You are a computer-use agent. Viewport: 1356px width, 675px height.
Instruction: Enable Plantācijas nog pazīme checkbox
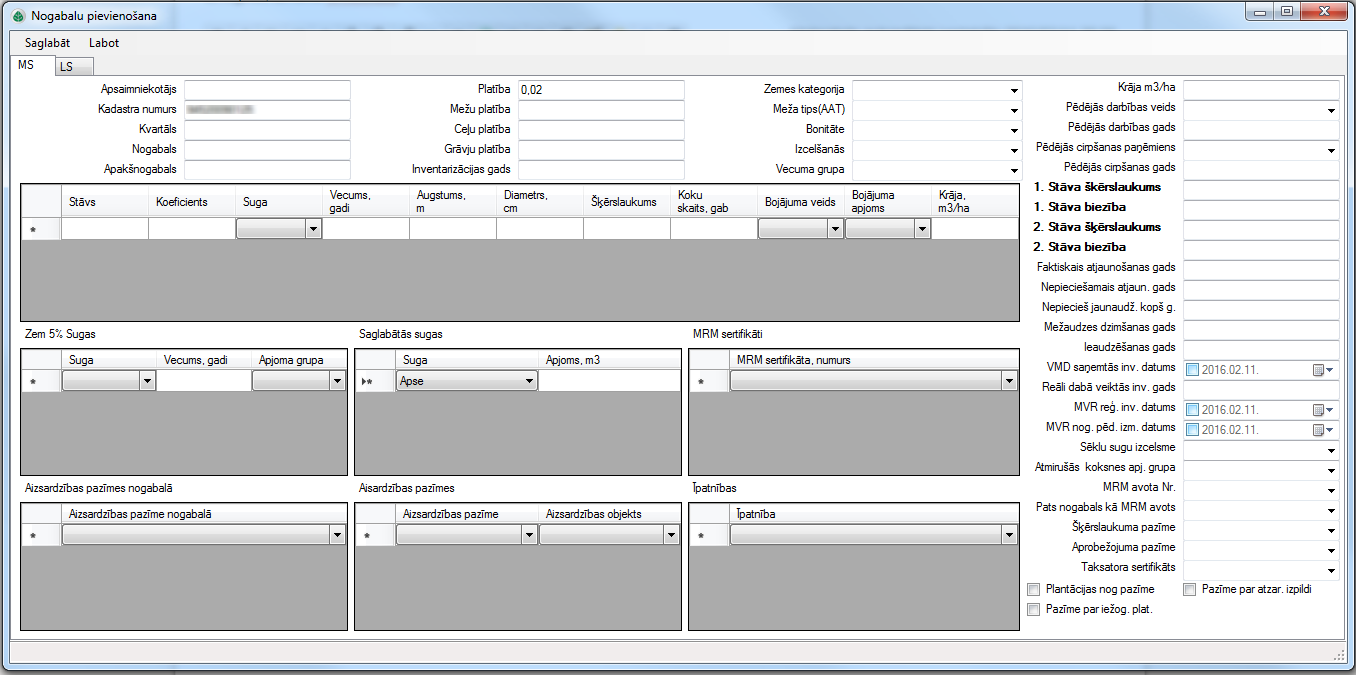tap(1034, 590)
